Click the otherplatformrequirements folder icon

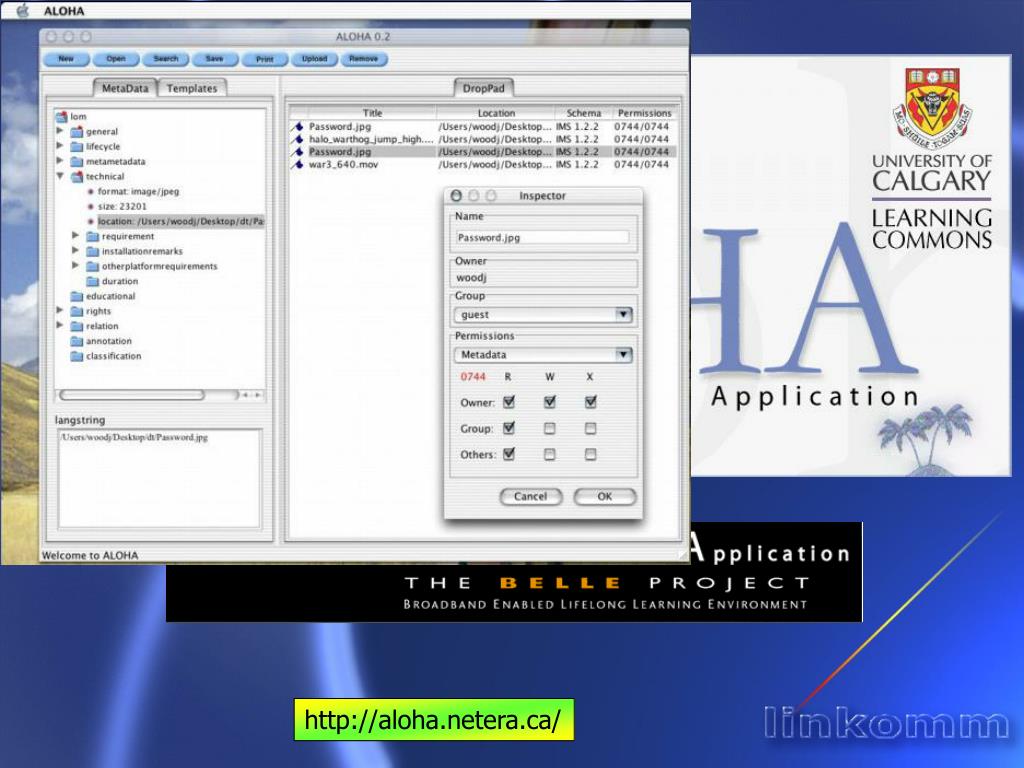(x=92, y=266)
